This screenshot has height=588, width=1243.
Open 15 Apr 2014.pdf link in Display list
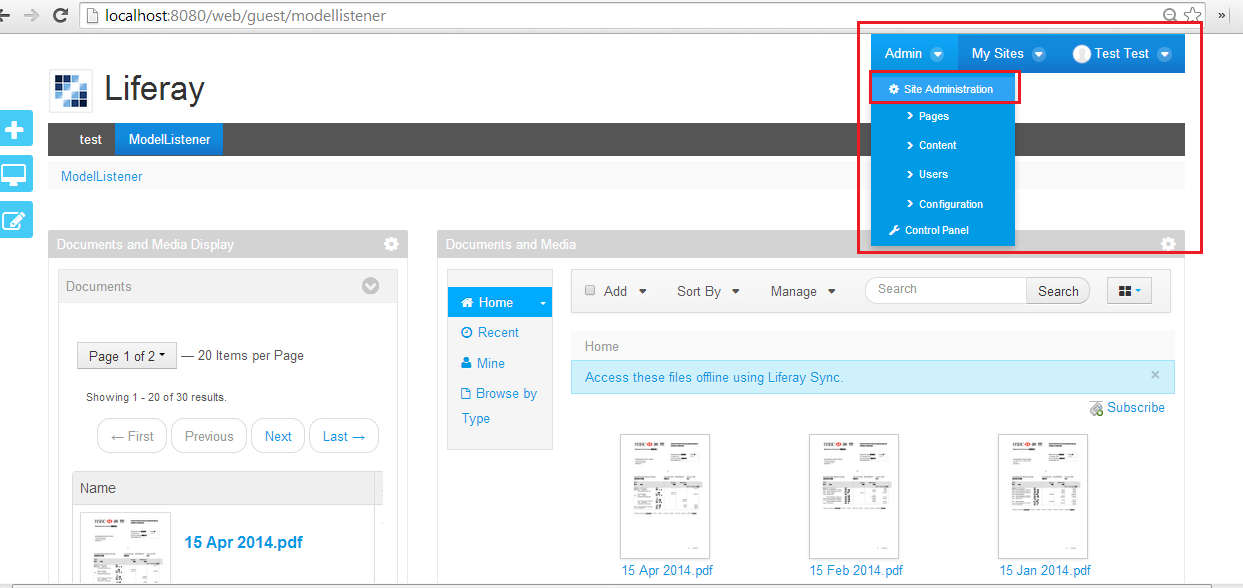click(x=243, y=542)
